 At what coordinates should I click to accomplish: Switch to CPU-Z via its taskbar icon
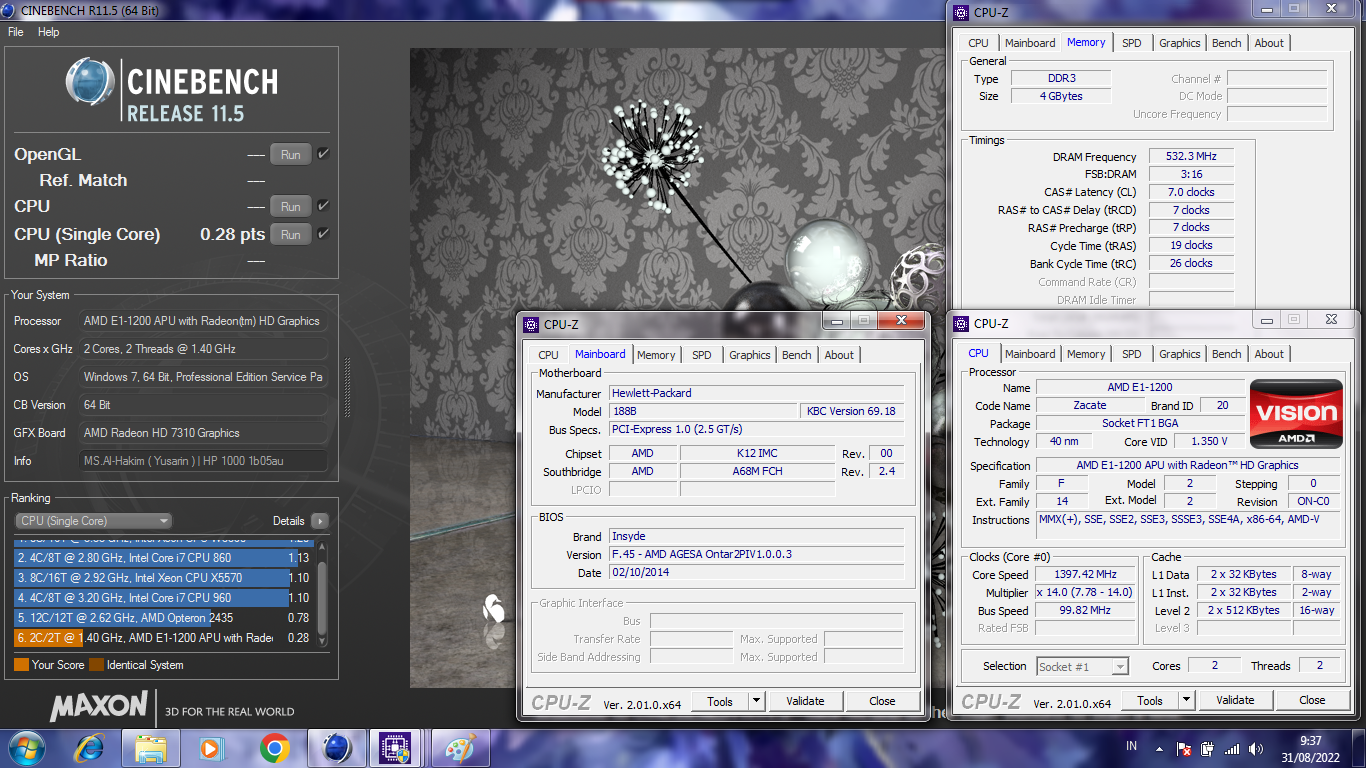pyautogui.click(x=397, y=748)
